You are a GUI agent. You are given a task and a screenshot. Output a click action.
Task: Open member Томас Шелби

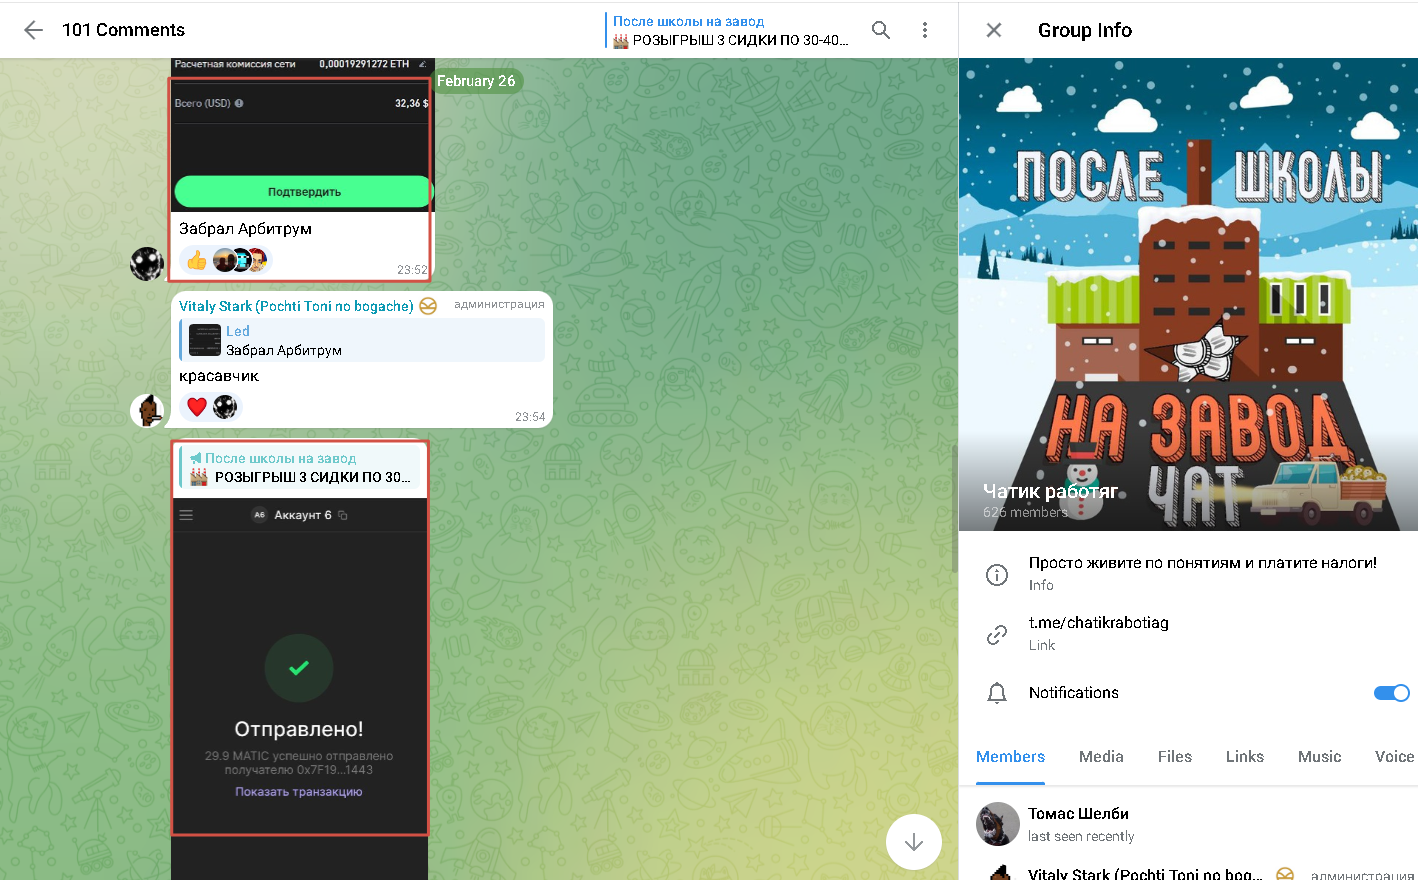pos(1188,824)
